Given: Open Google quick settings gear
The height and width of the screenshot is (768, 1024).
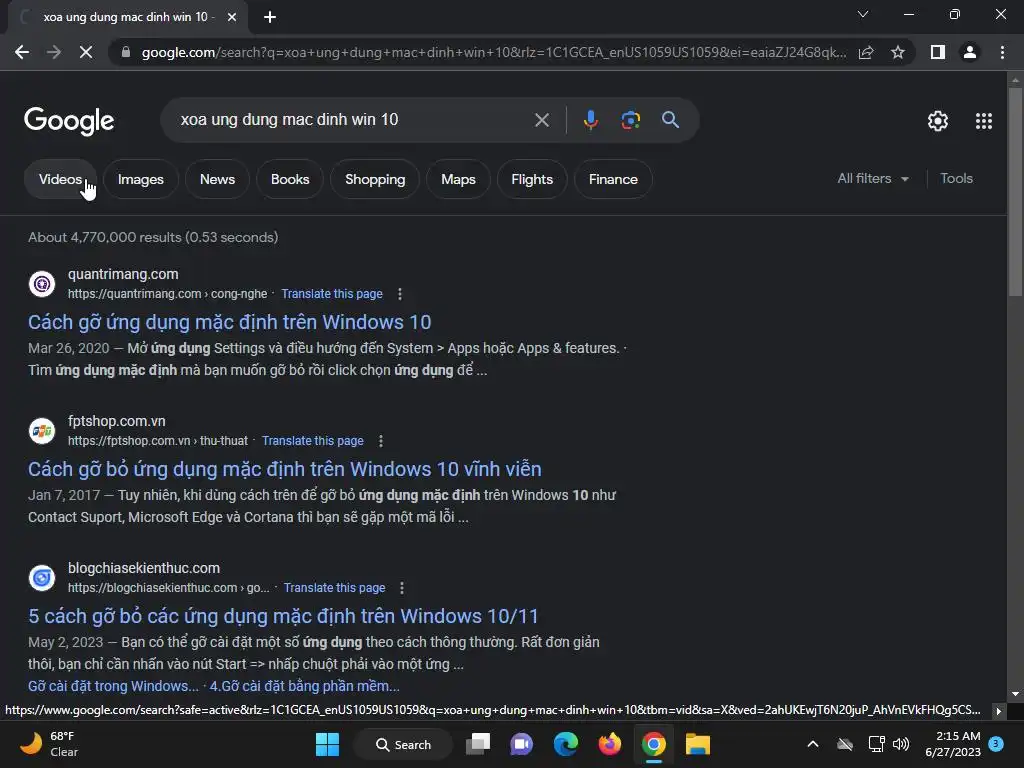Looking at the screenshot, I should (x=938, y=121).
